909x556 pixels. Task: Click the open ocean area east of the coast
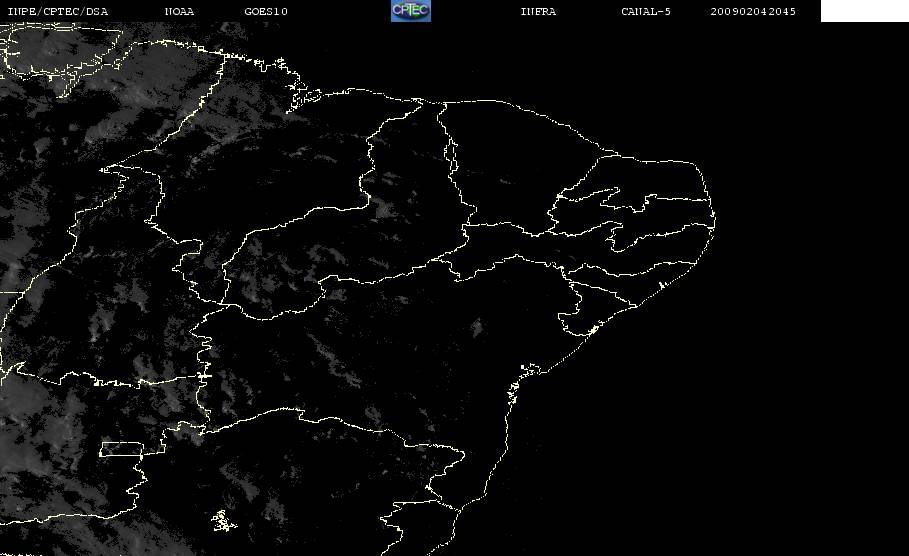point(783,348)
